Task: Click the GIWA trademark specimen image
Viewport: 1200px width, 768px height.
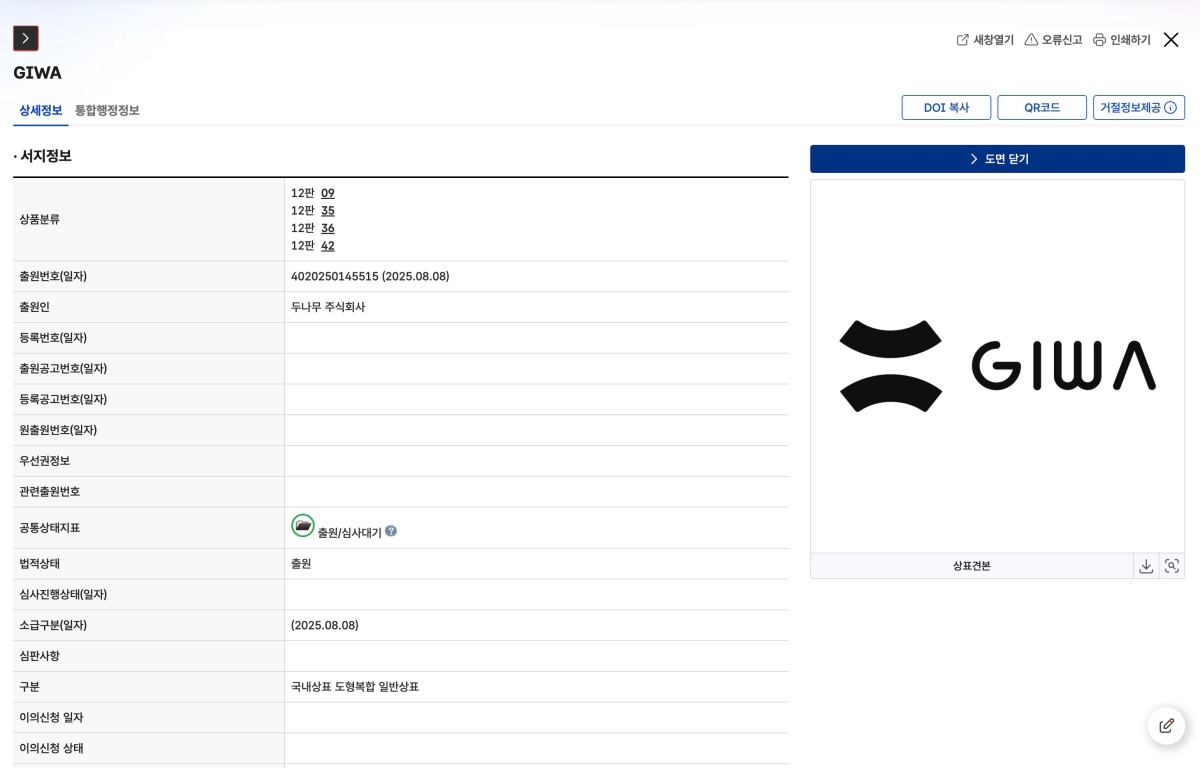Action: (x=997, y=366)
